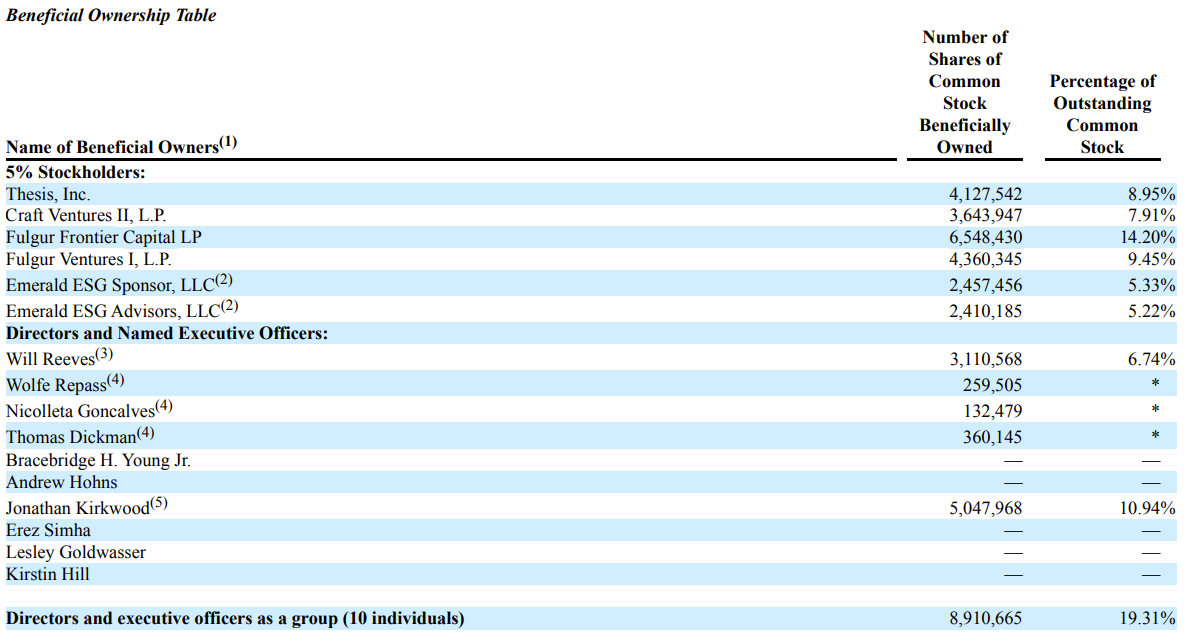Image resolution: width=1191 pixels, height=644 pixels.
Task: Select percentage 9.45%
Action: pos(1152,260)
